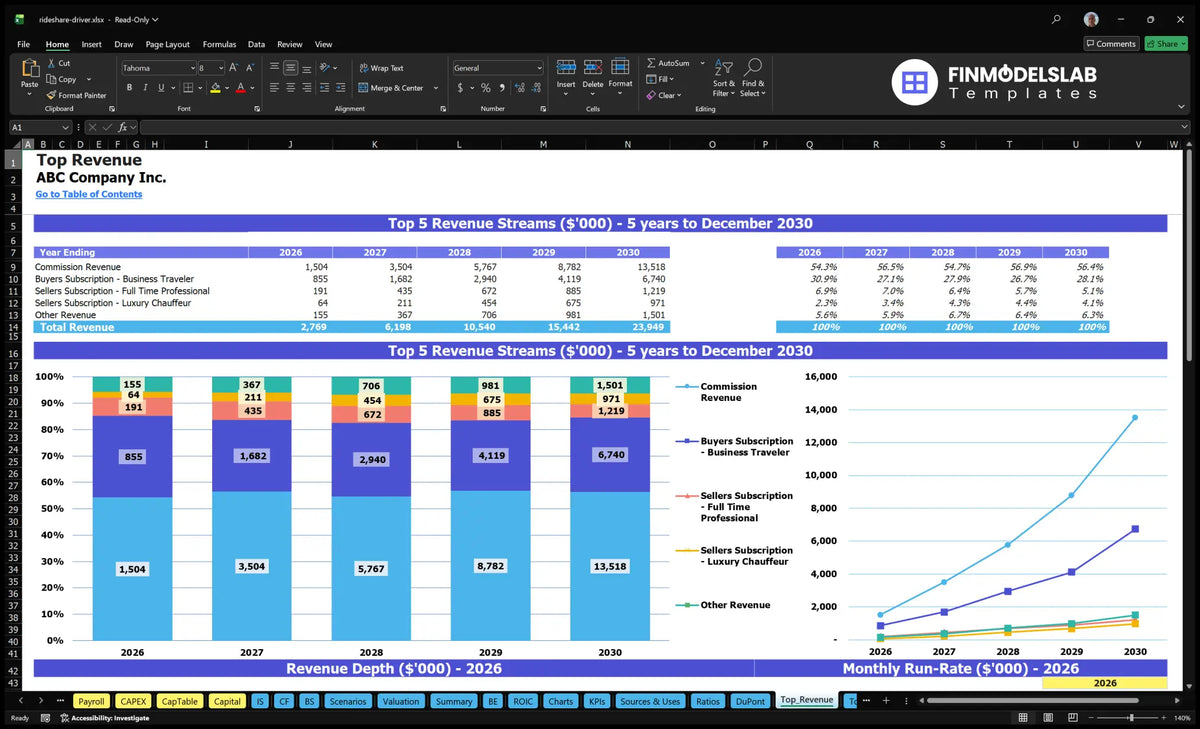Viewport: 1200px width, 729px height.
Task: Open the Fill dropdown
Action: pyautogui.click(x=660, y=79)
